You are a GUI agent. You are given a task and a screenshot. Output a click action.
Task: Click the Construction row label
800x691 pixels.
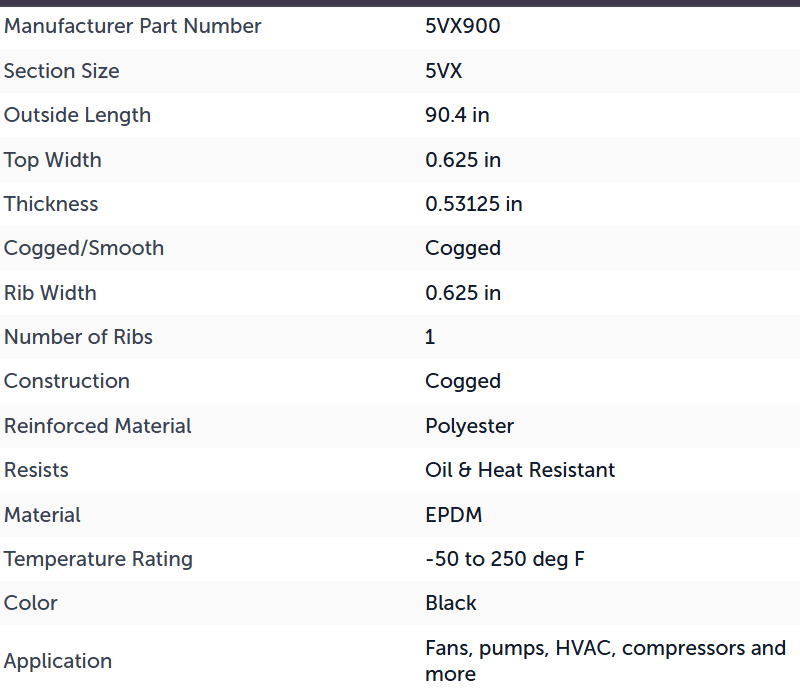[67, 381]
